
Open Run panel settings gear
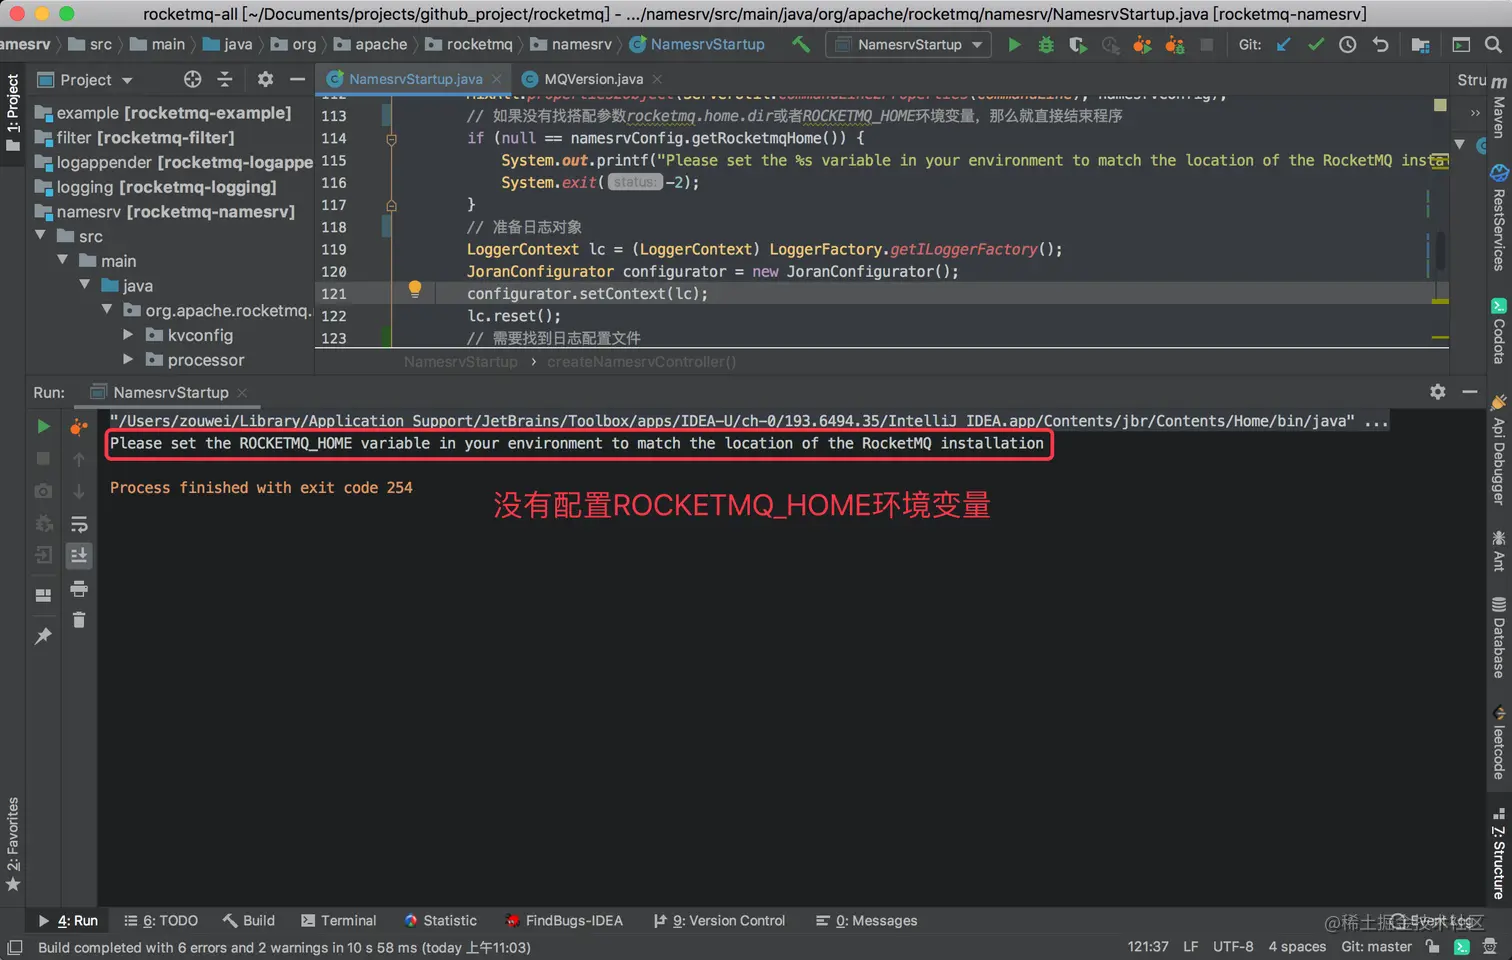click(1438, 392)
